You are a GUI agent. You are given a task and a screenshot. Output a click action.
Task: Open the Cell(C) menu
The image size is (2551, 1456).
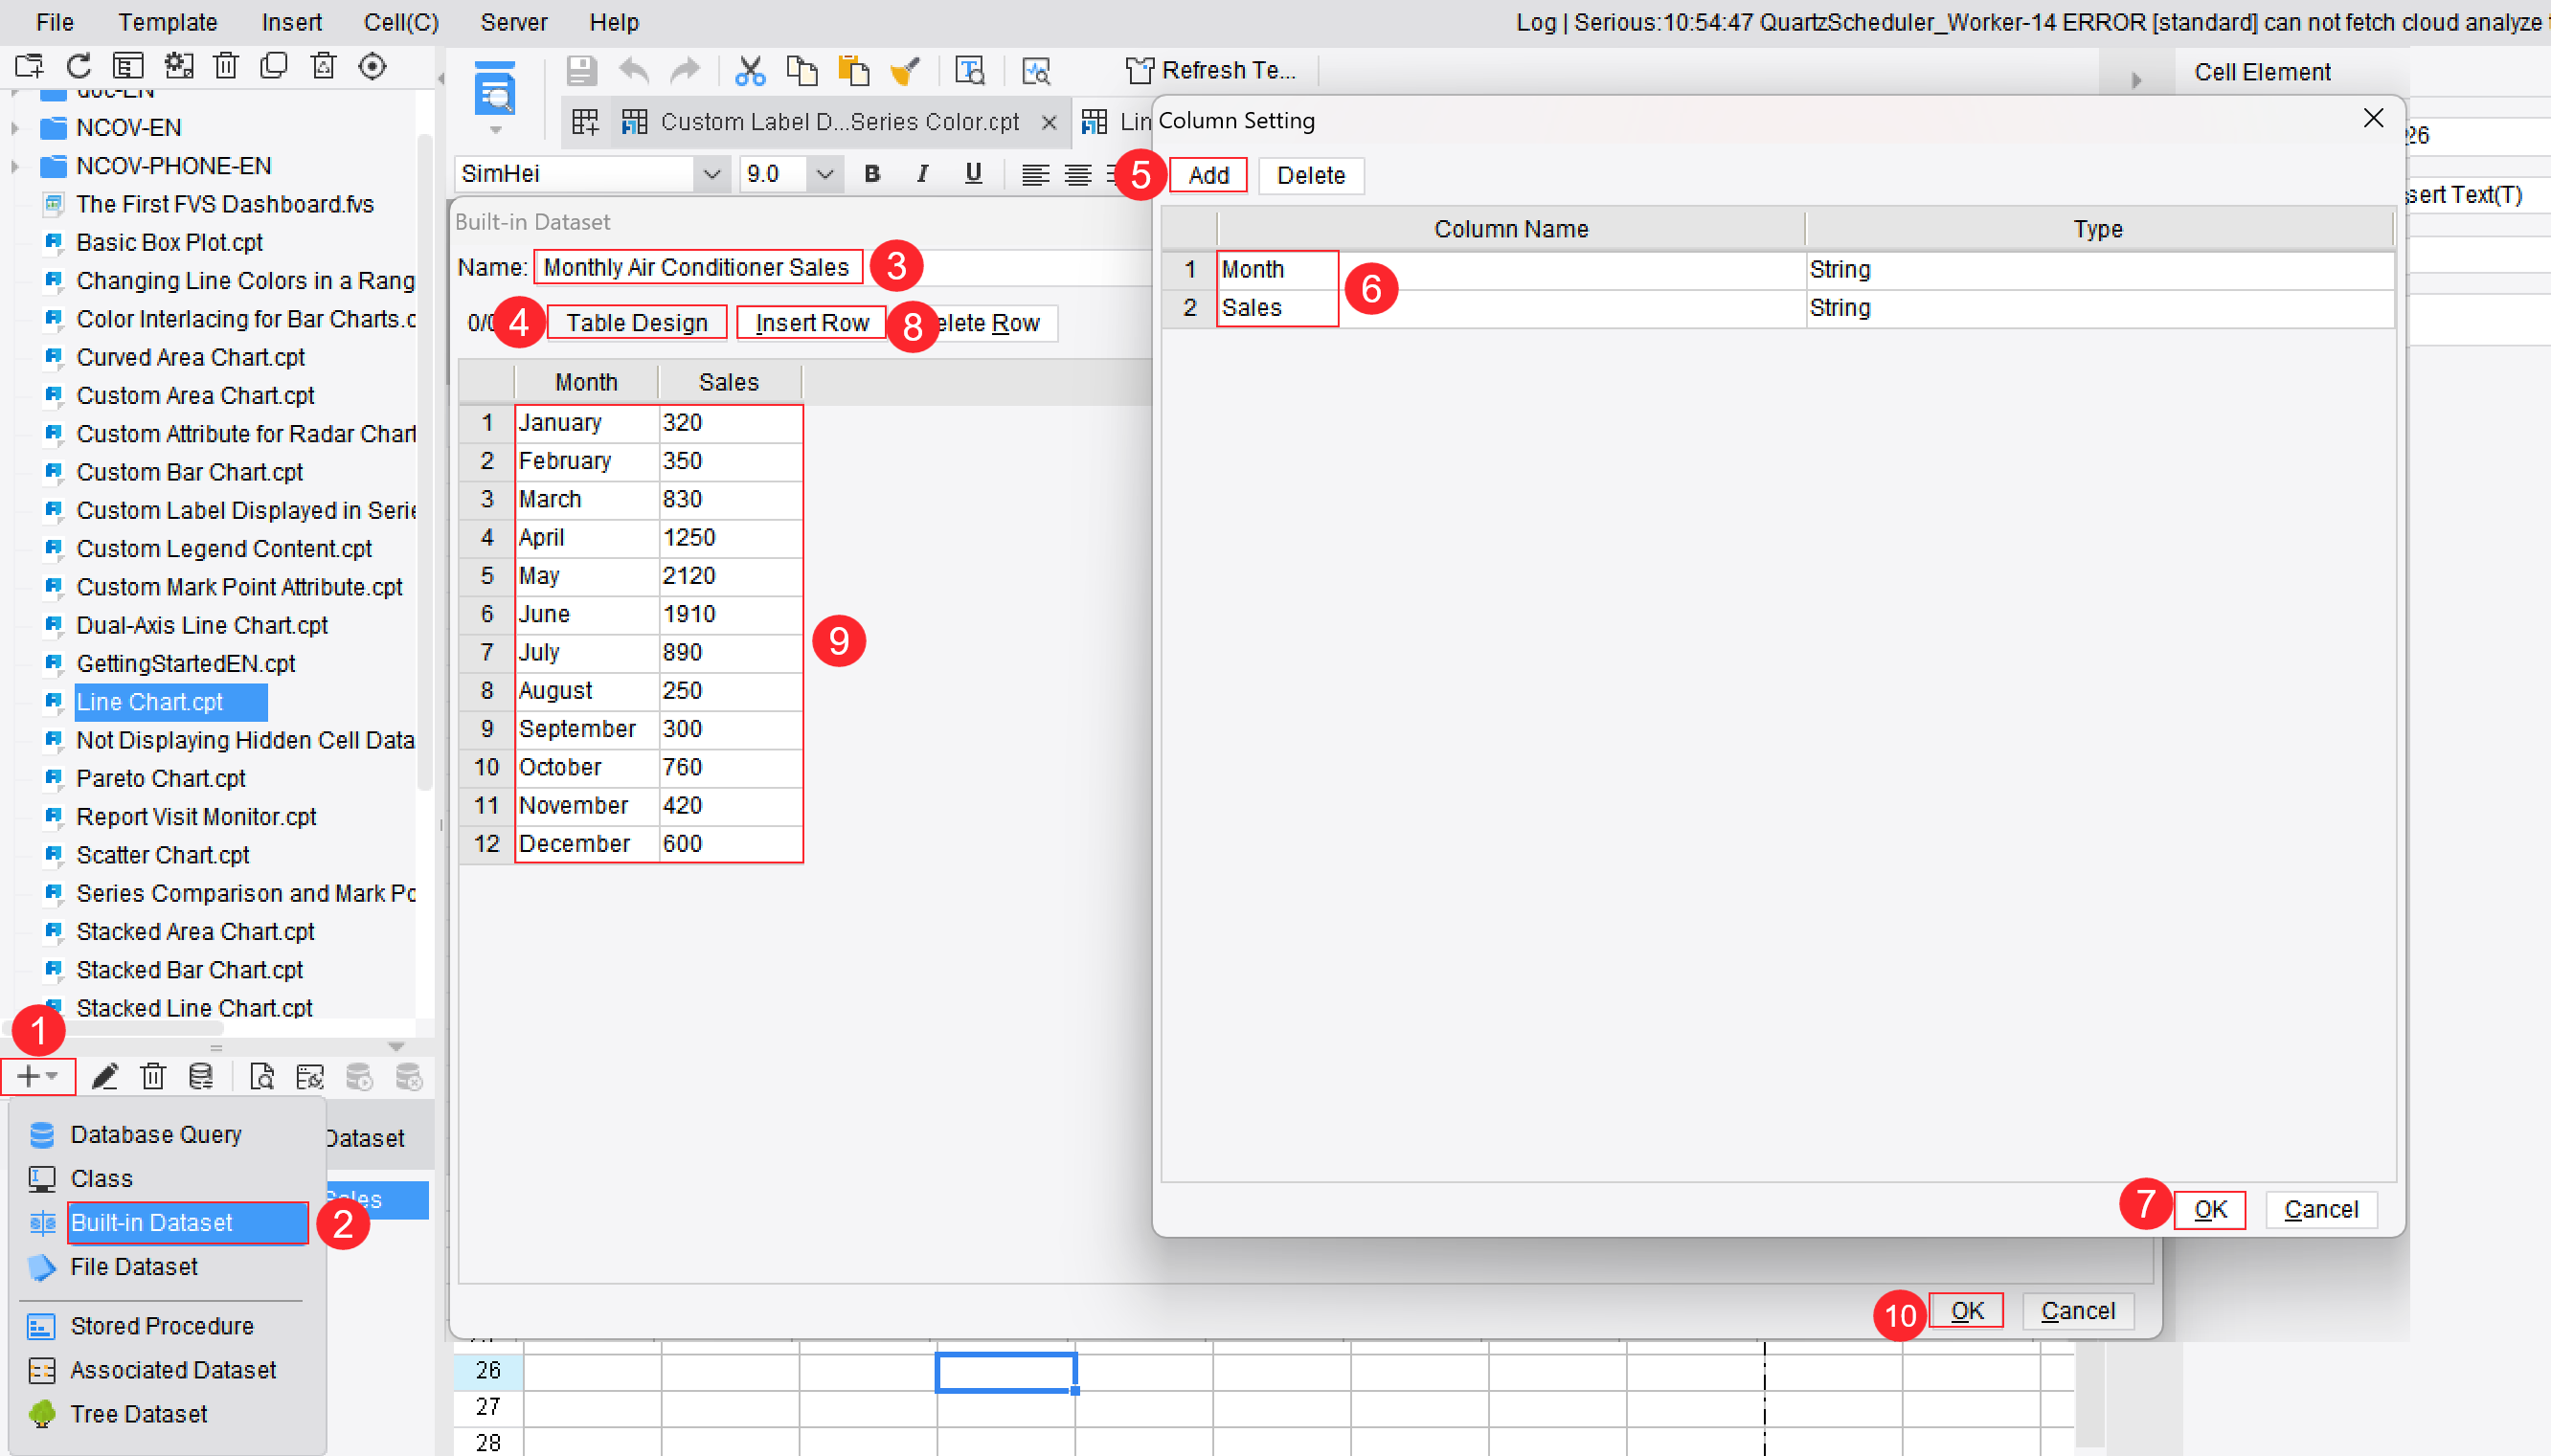coord(401,22)
